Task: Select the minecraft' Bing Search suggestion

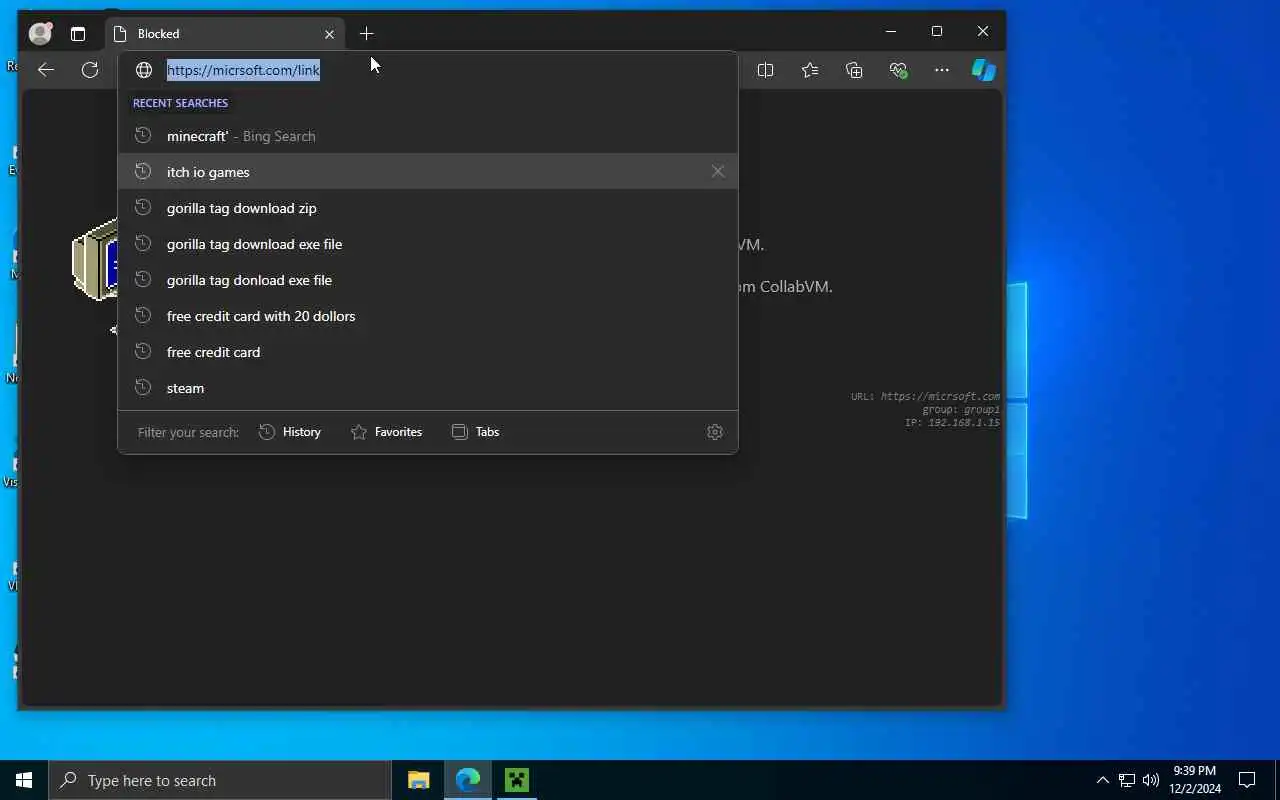Action: pos(428,136)
